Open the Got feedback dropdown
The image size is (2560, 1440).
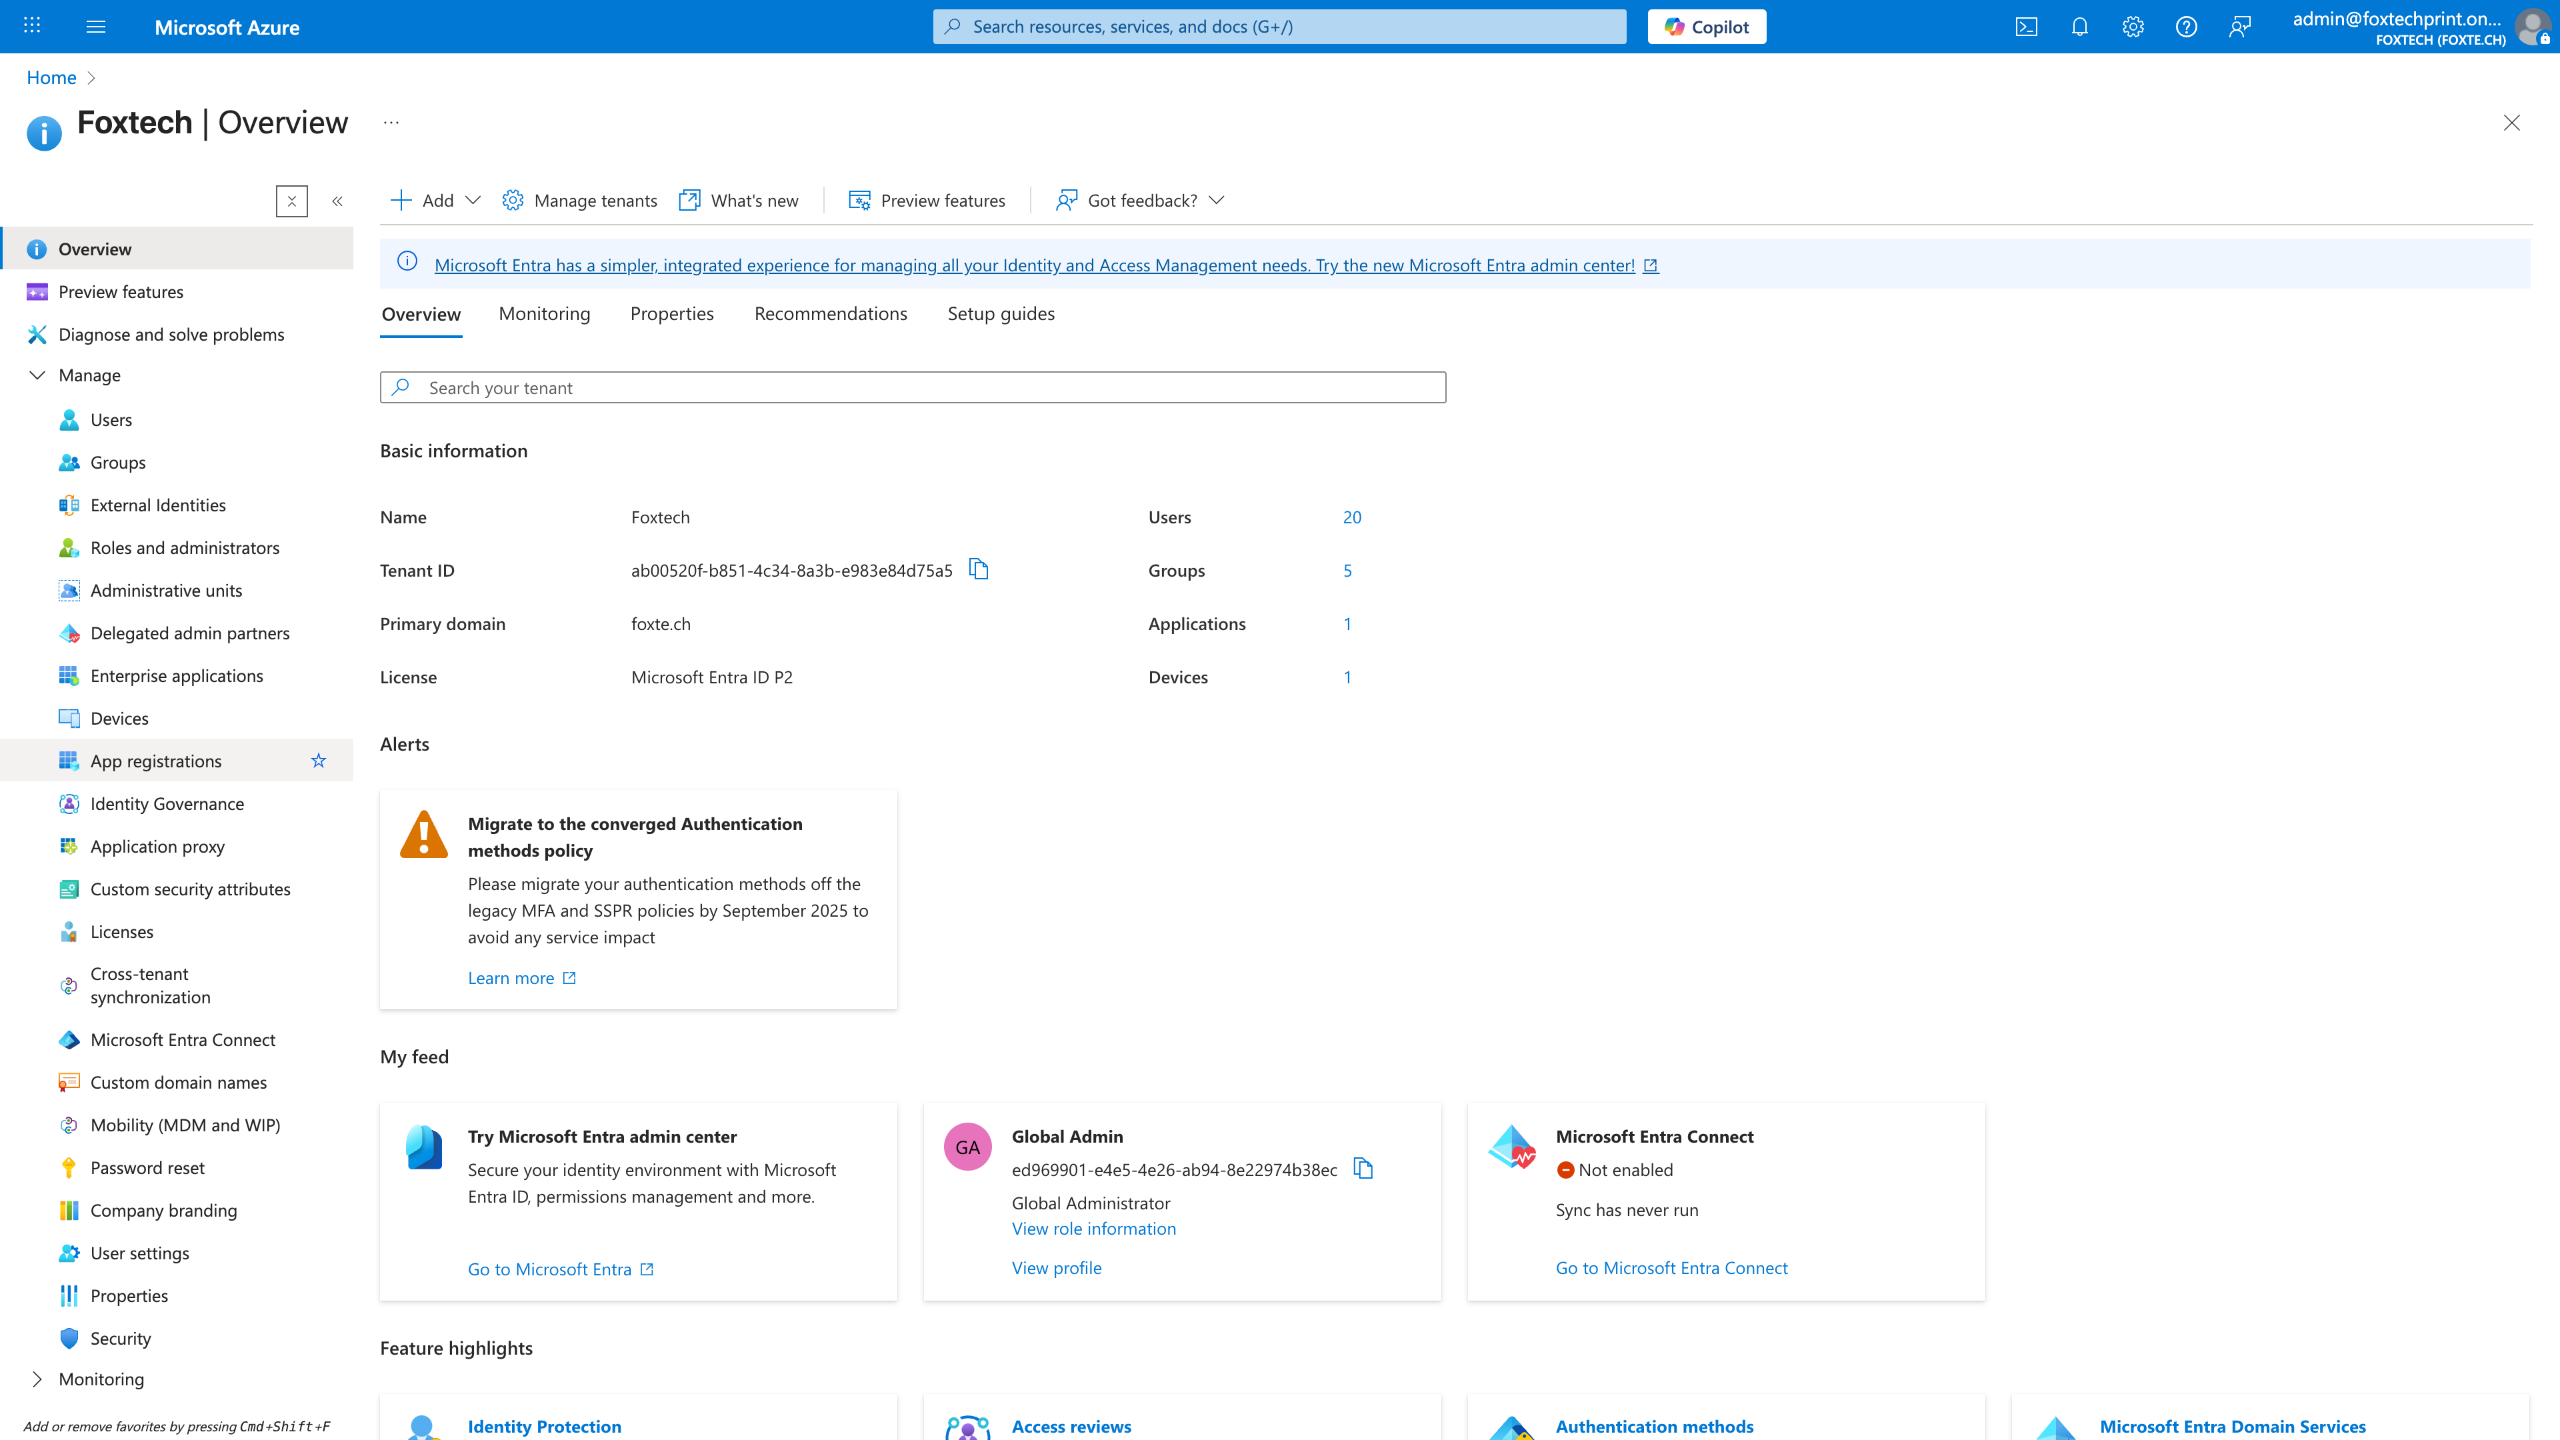[1140, 201]
